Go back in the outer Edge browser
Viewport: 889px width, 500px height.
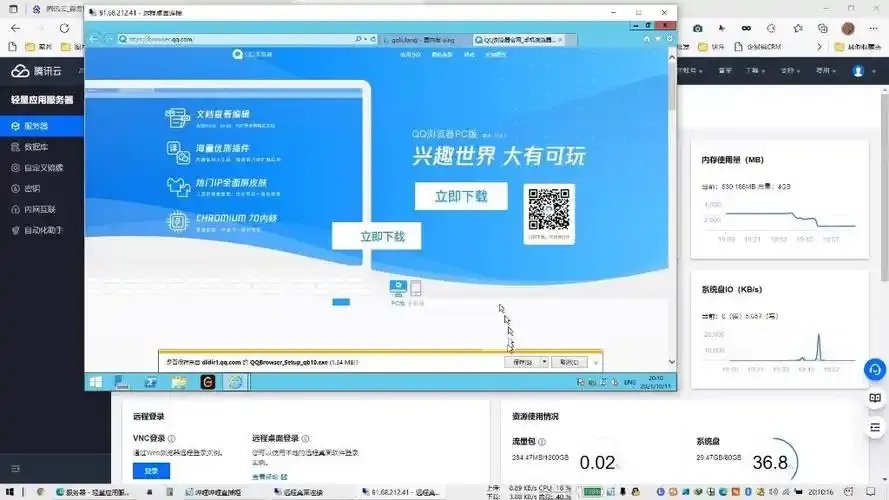pyautogui.click(x=15, y=28)
